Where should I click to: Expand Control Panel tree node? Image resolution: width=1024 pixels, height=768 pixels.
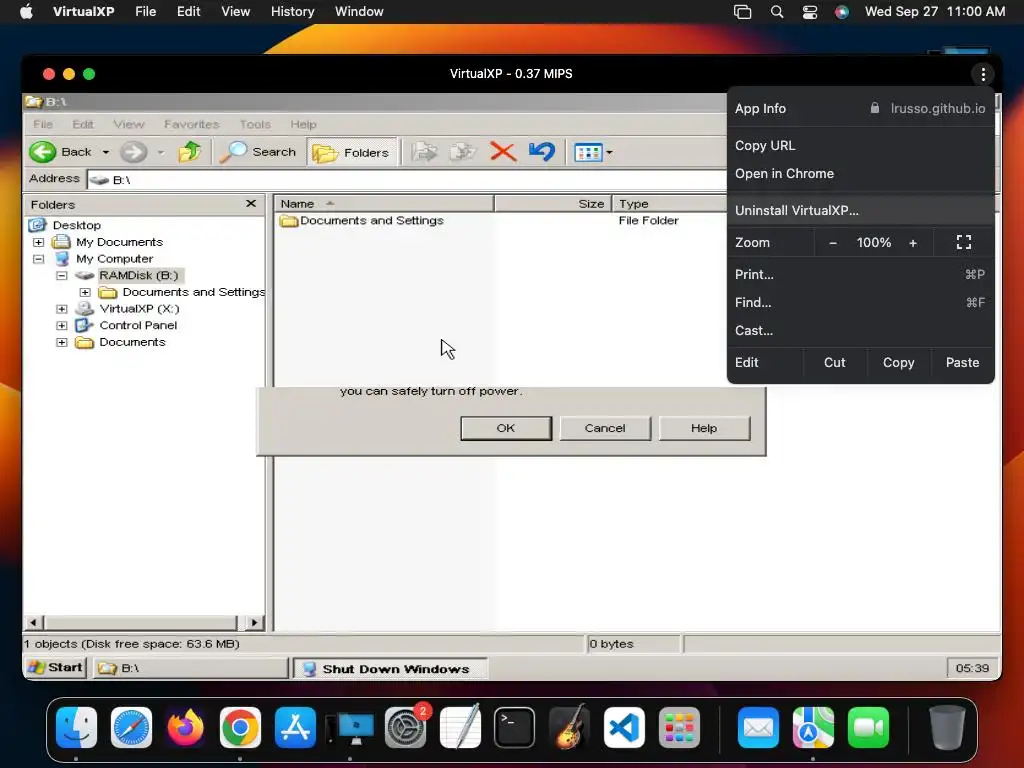point(62,325)
